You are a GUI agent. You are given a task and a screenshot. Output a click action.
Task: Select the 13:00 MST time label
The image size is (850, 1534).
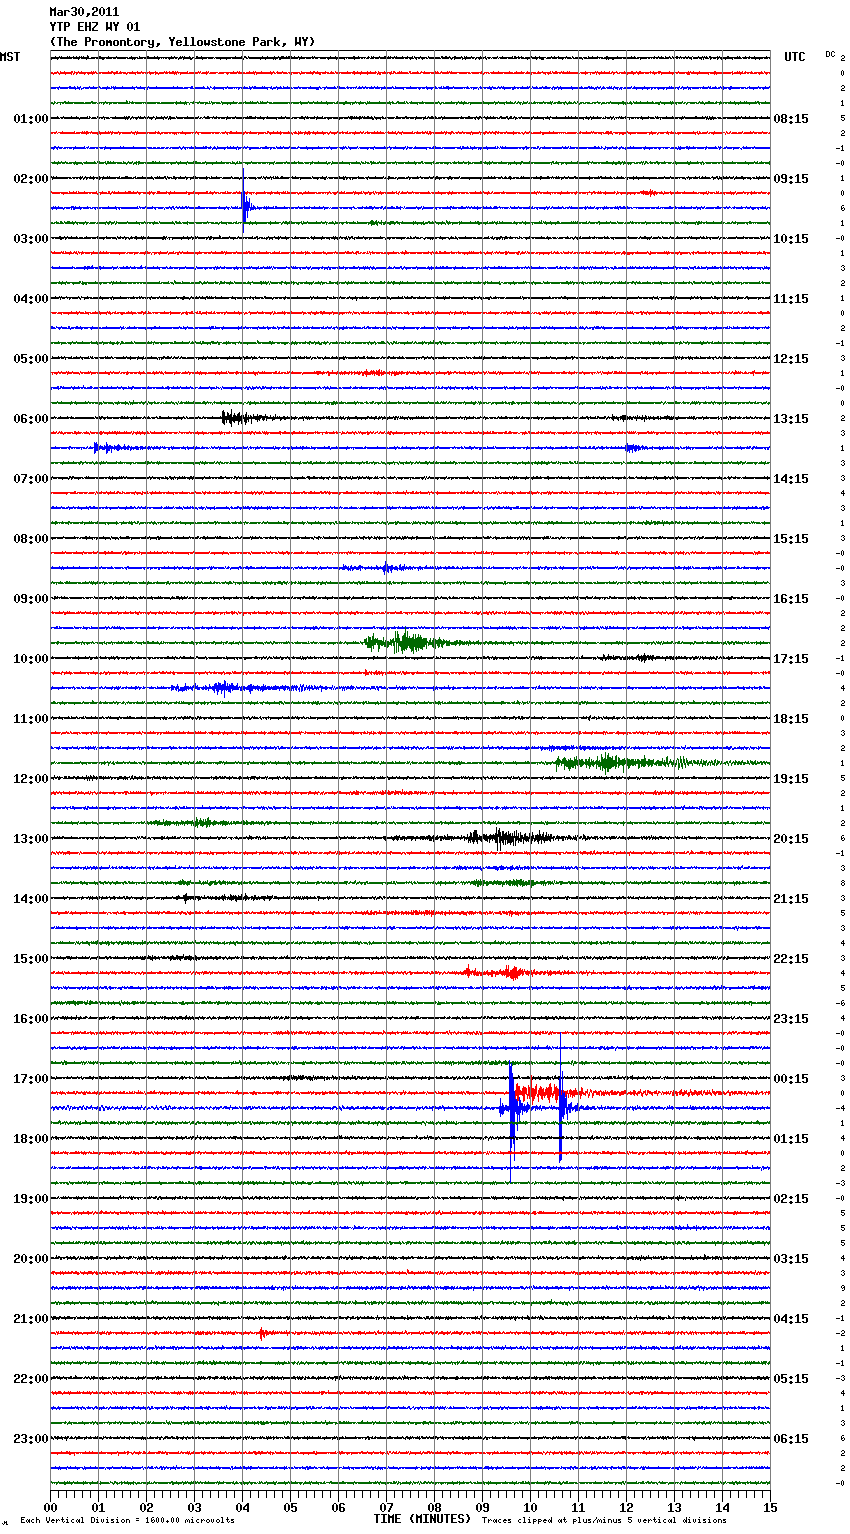[x=31, y=839]
